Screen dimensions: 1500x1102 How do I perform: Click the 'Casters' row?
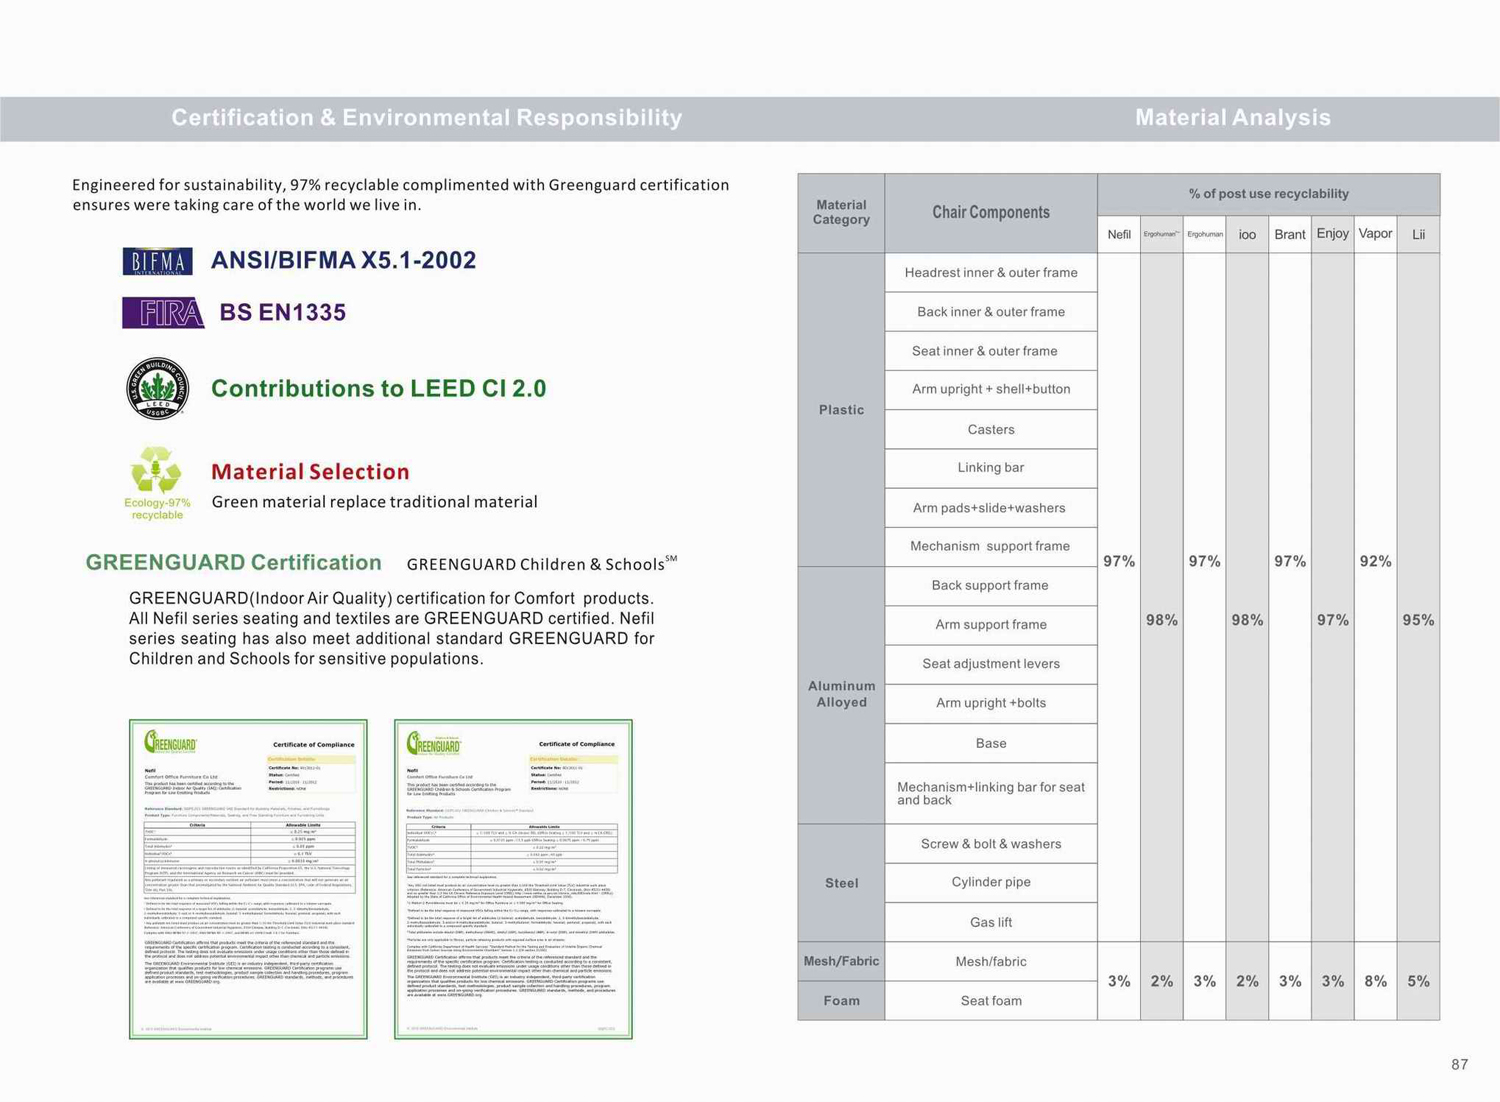(991, 429)
